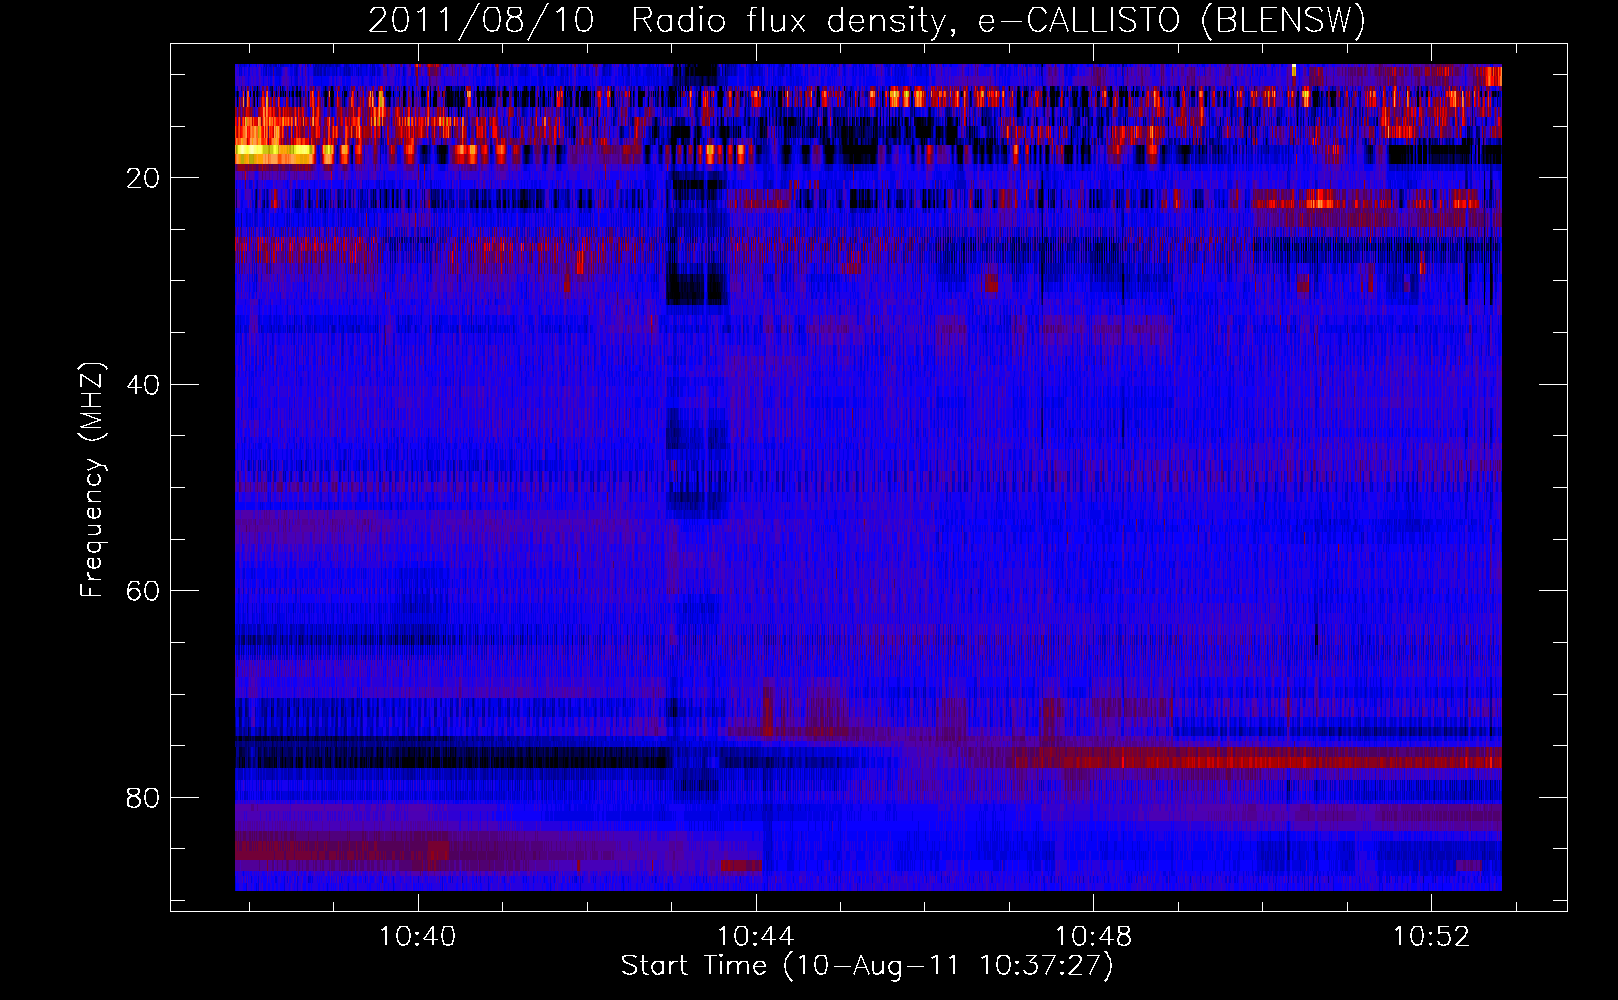Viewport: 1618px width, 1000px height.
Task: Click the '40' frequency tick label
Action: [143, 385]
